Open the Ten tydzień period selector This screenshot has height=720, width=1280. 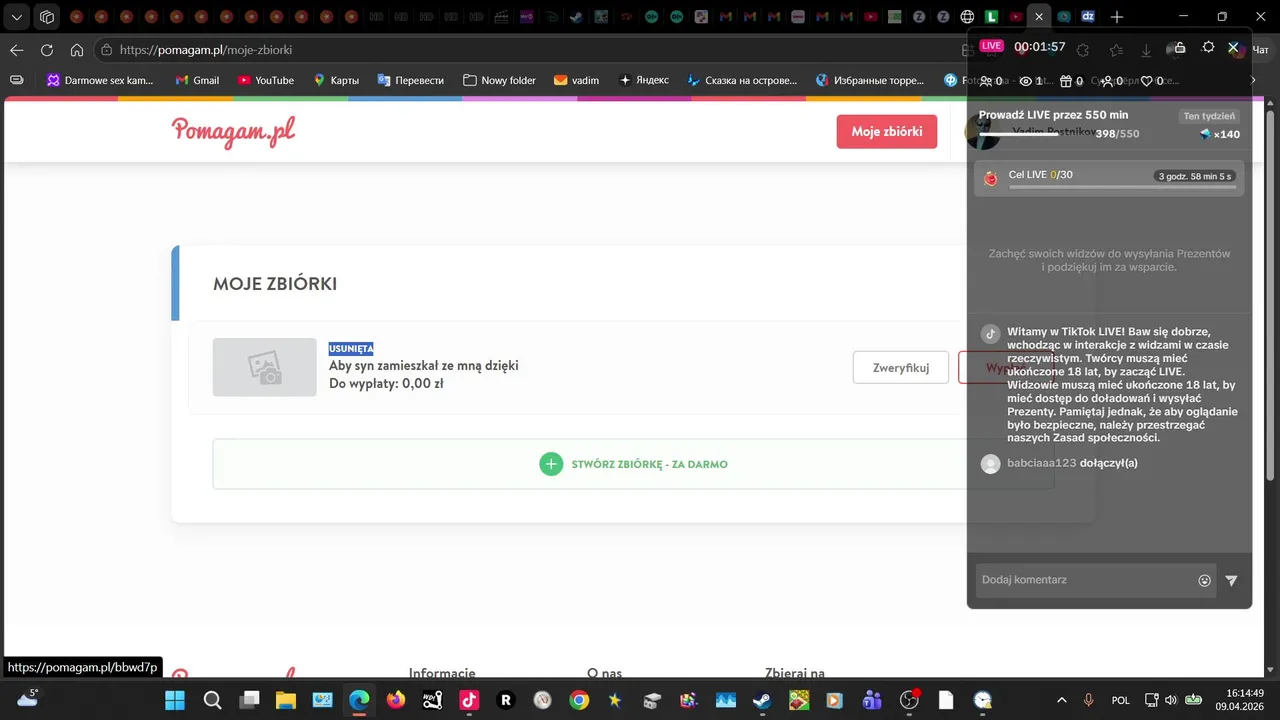click(x=1209, y=116)
